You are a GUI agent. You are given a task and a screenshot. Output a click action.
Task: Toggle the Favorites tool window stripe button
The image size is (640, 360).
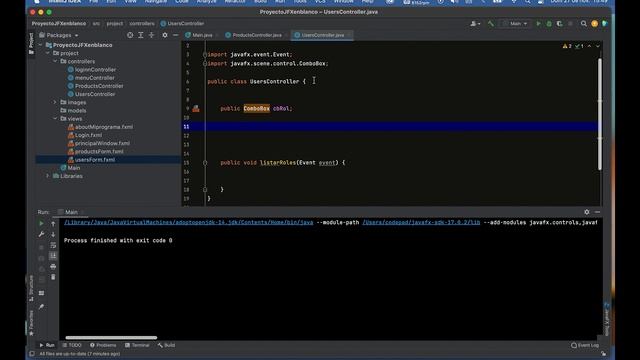click(31, 322)
